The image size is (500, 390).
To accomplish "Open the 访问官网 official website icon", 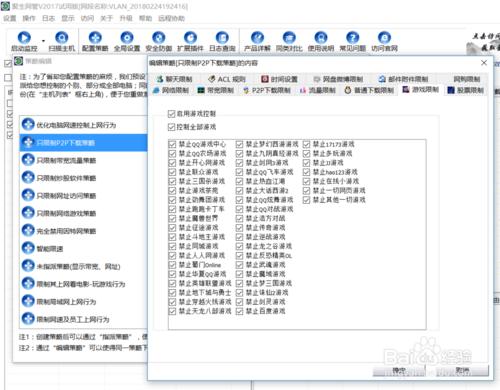I will click(x=384, y=37).
